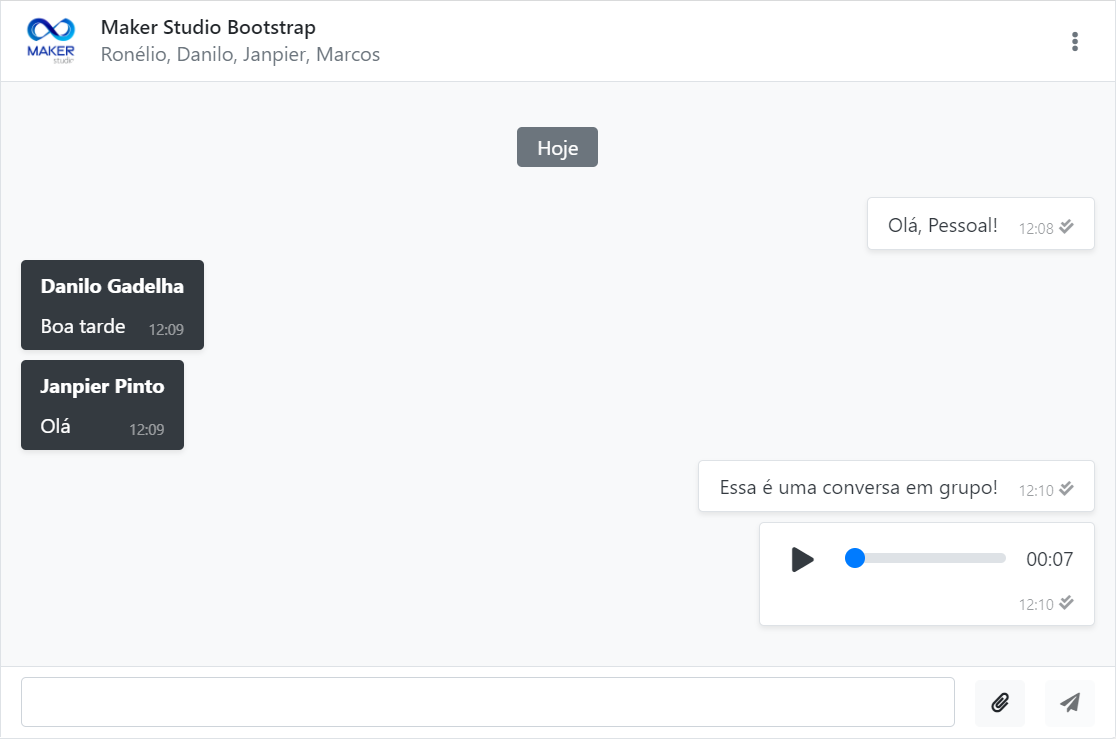This screenshot has width=1116, height=739.
Task: Select the Danilo Gadelha sender name
Action: tap(112, 286)
